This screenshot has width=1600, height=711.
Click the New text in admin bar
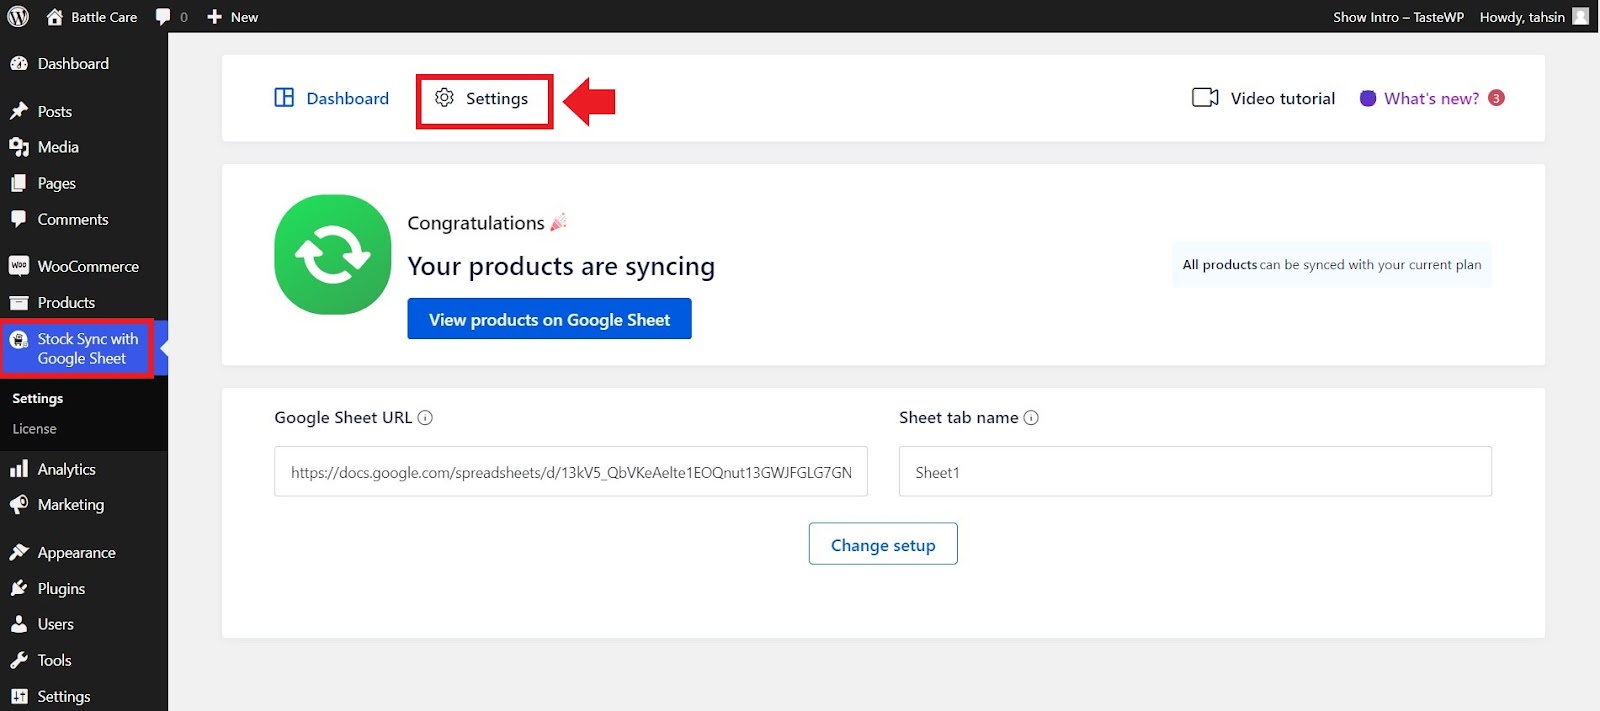(244, 17)
